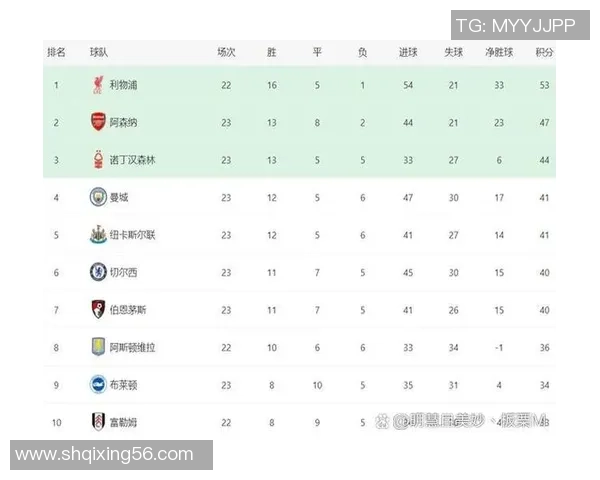Screen dimensions: 600x480
Task: Click the Newcastle United crest icon
Action: point(97,235)
